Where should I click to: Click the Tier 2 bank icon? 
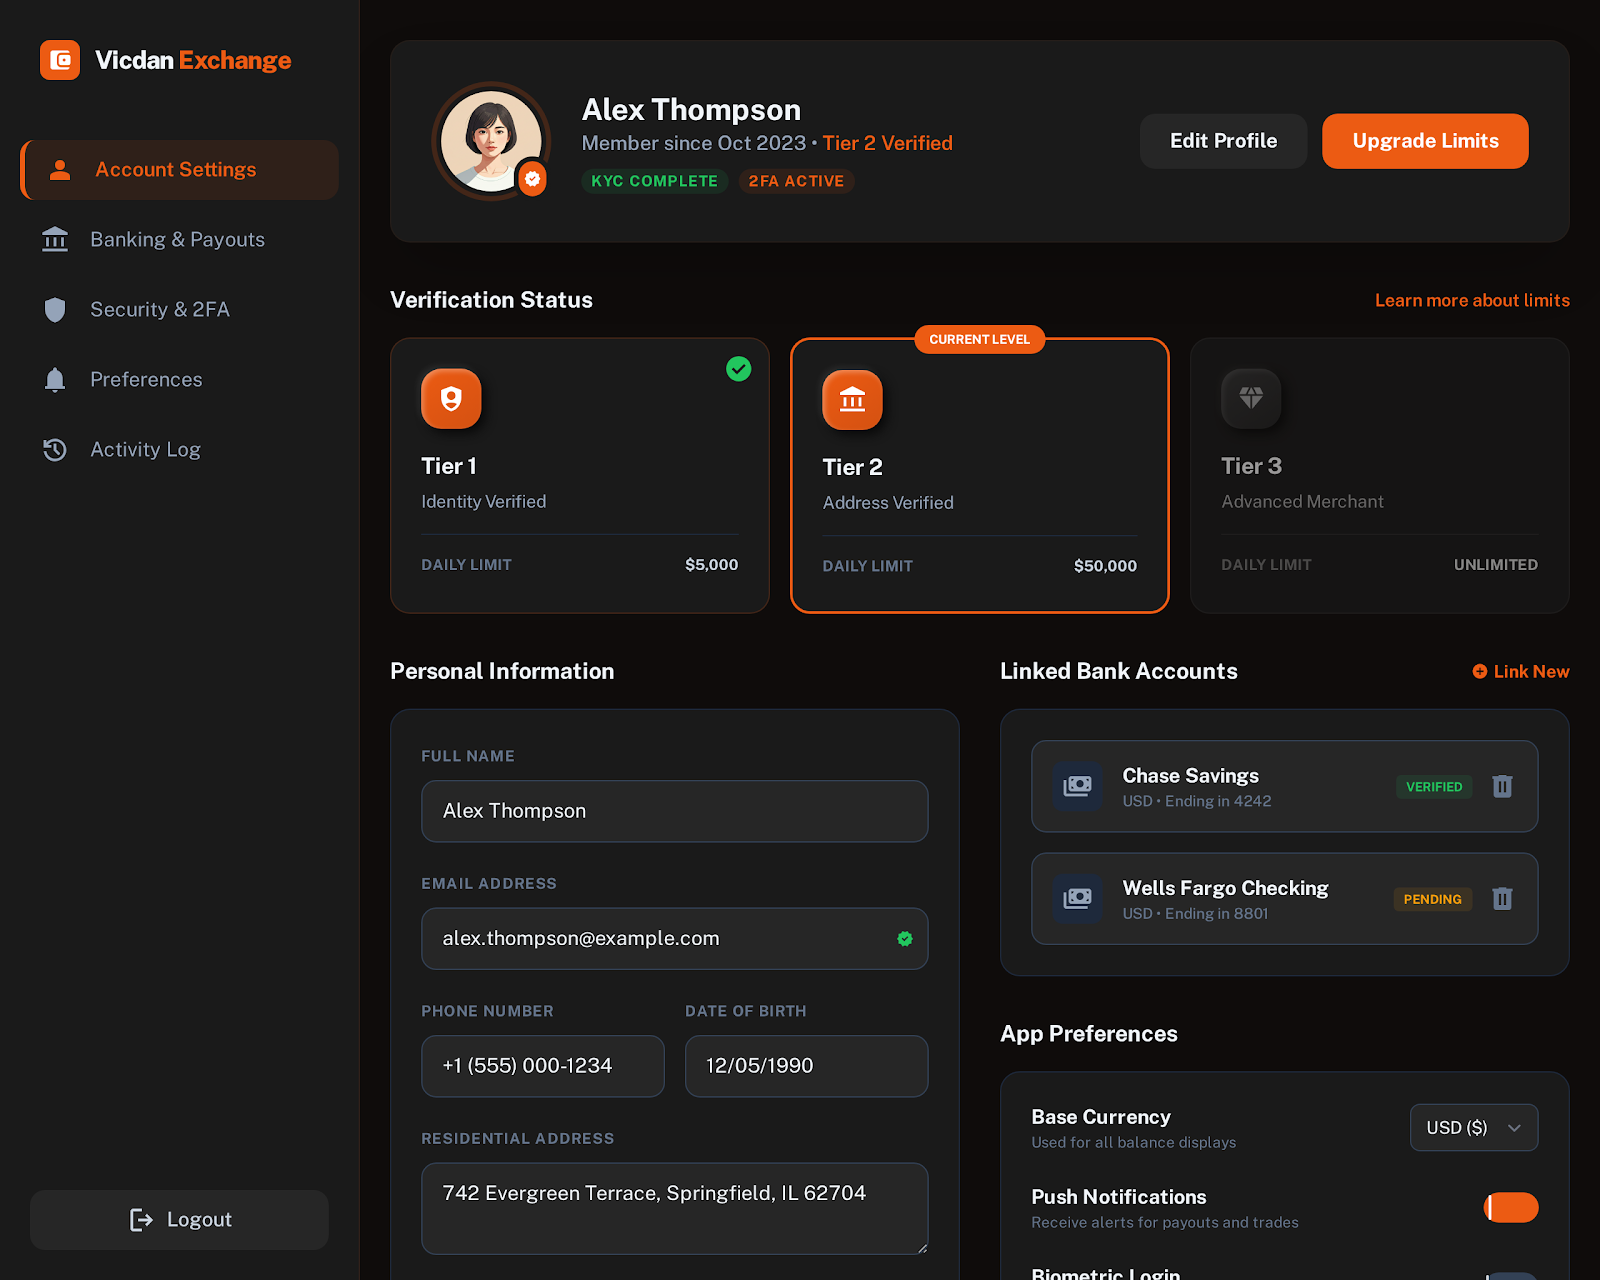pos(852,400)
